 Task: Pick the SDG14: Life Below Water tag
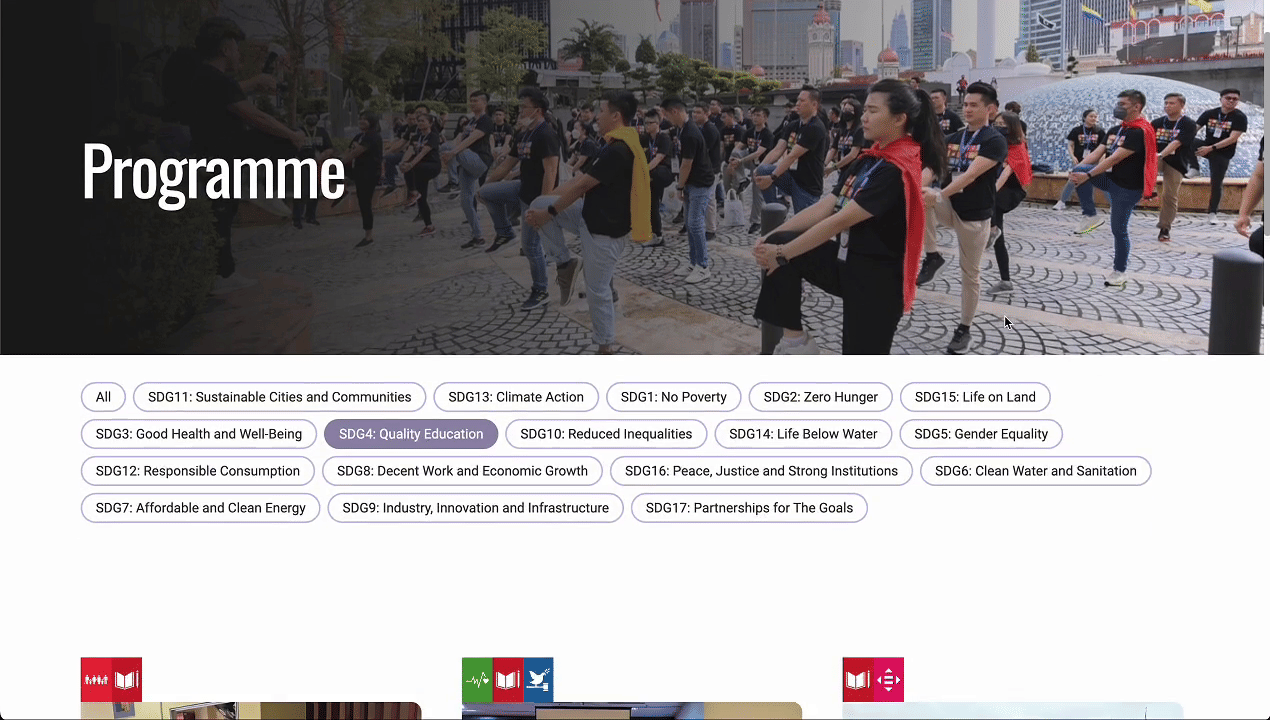(x=803, y=434)
